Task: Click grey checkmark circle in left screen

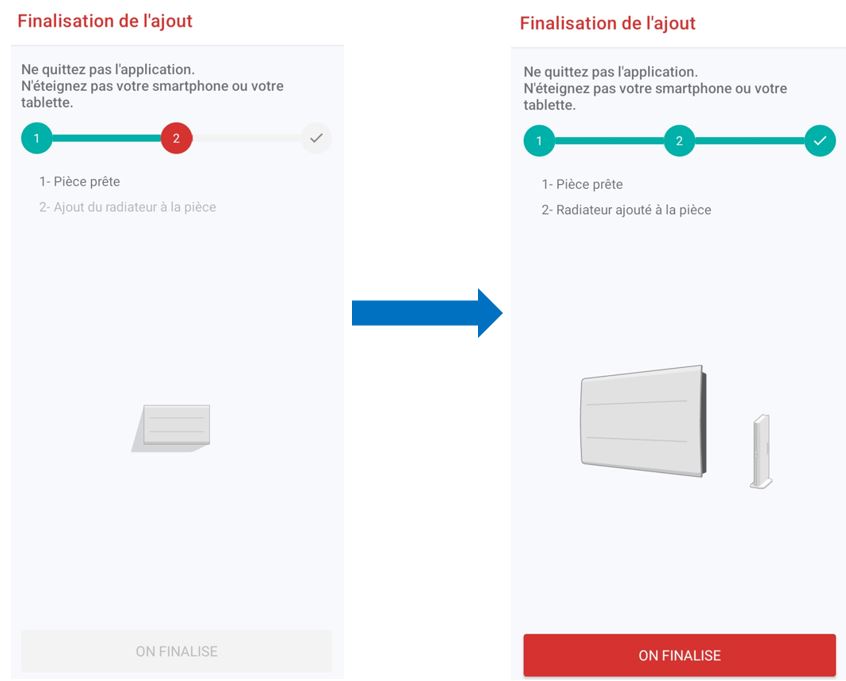Action: [316, 138]
